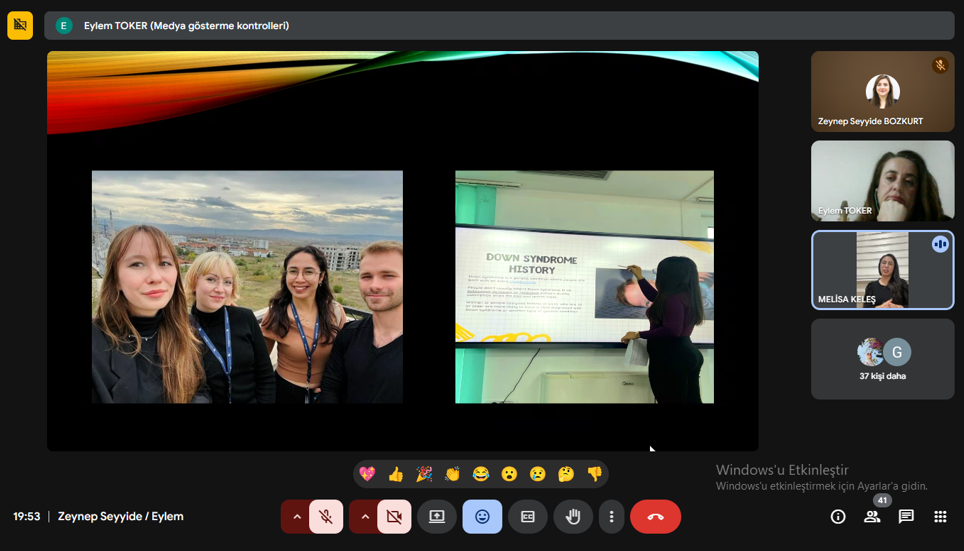Send the thumbs down reaction
The image size is (964, 551).
595,474
